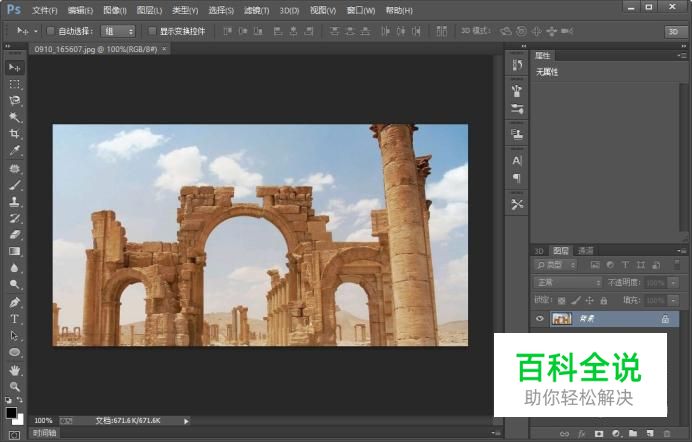Check the 显示变换控件 option
Screen dimensions: 692x442
152,31
